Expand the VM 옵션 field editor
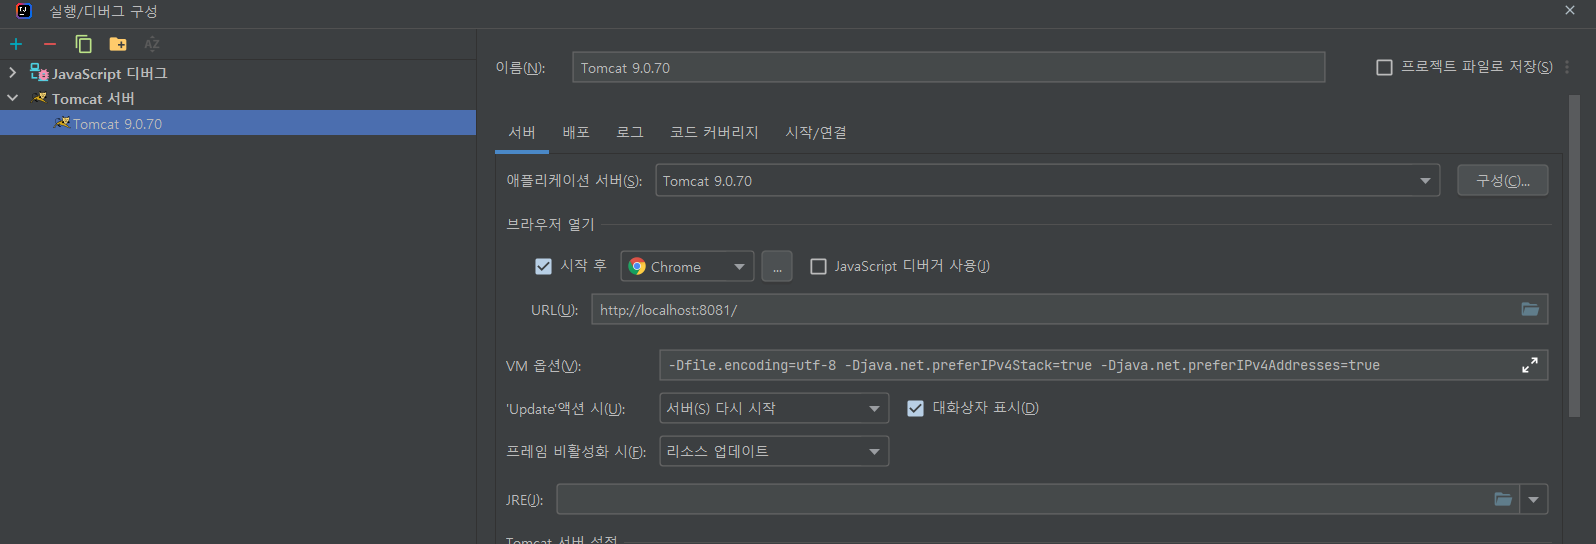1596x544 pixels. click(1530, 365)
